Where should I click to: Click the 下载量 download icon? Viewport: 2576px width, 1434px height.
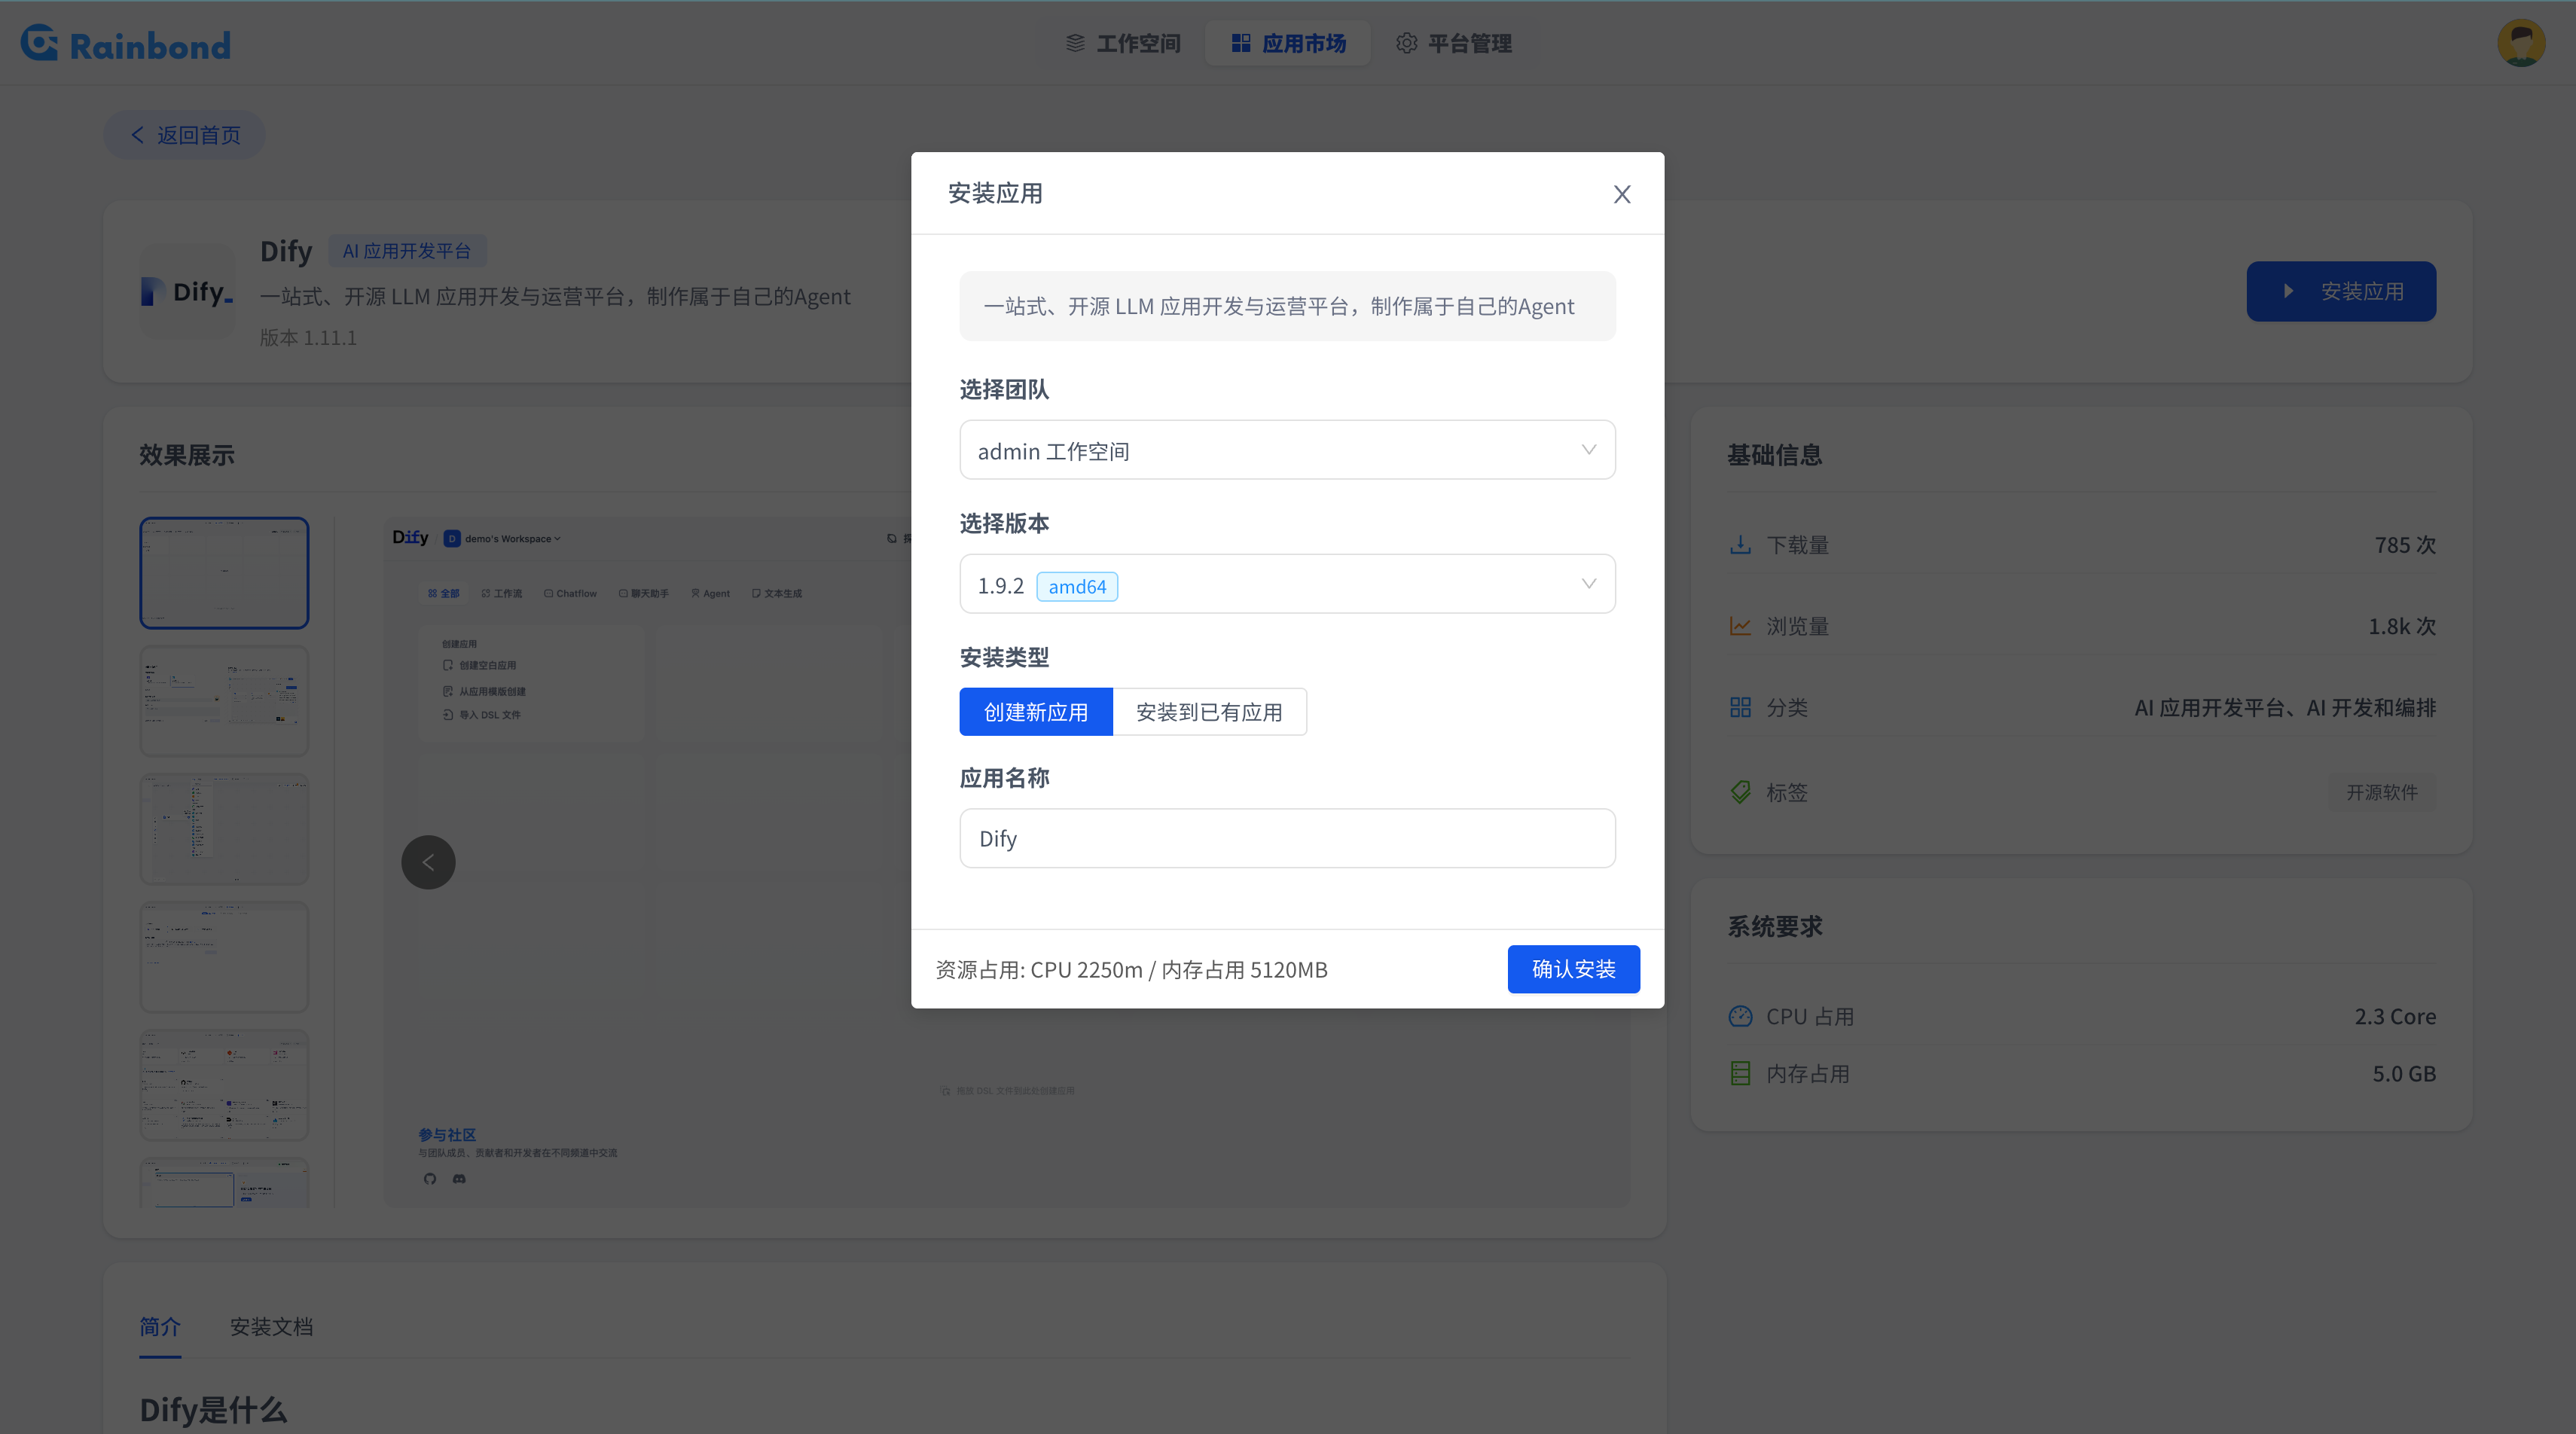[1740, 545]
